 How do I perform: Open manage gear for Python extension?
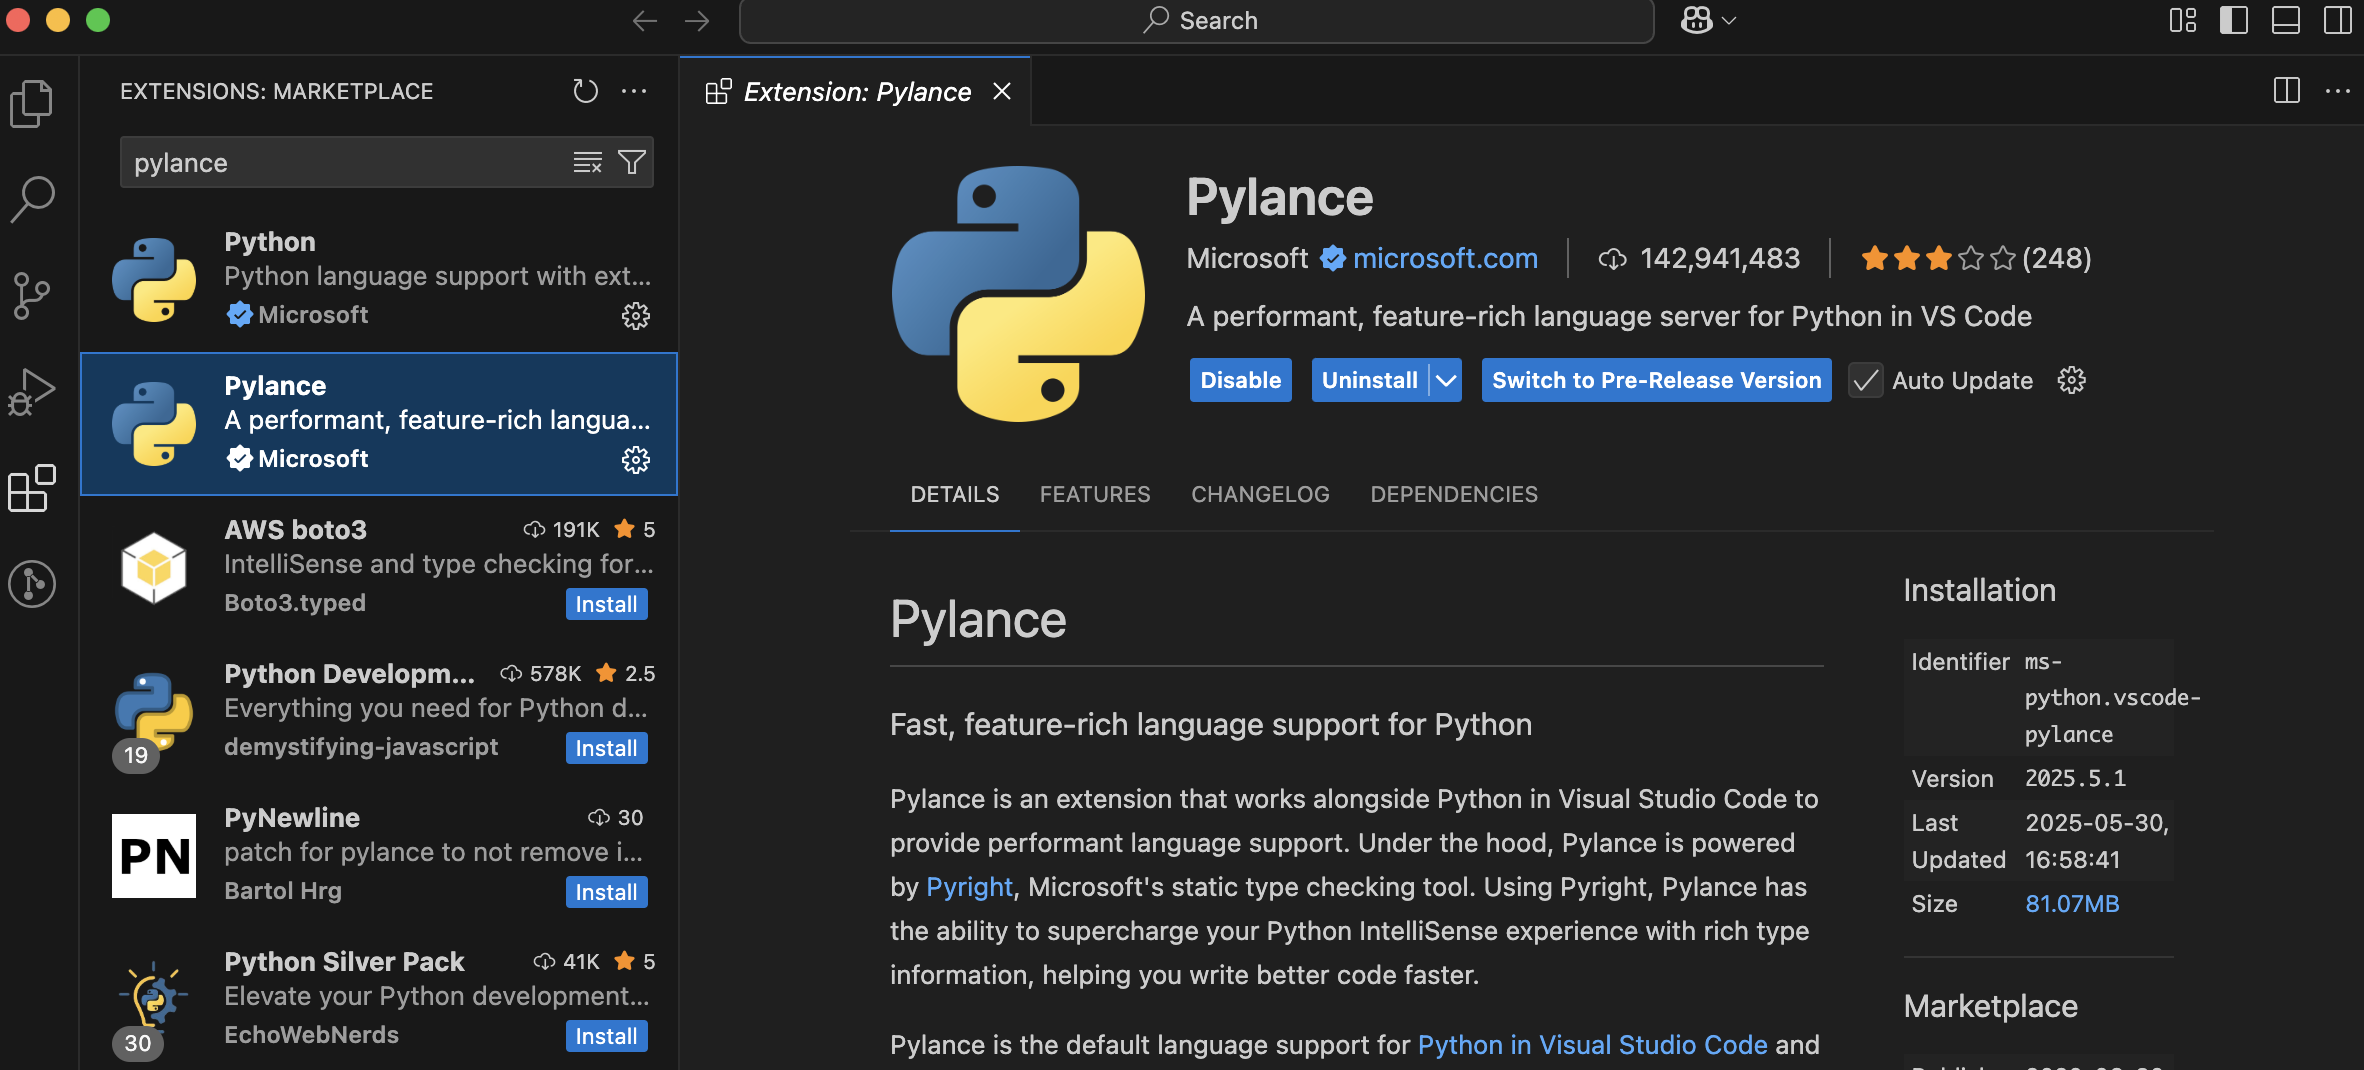click(x=636, y=316)
